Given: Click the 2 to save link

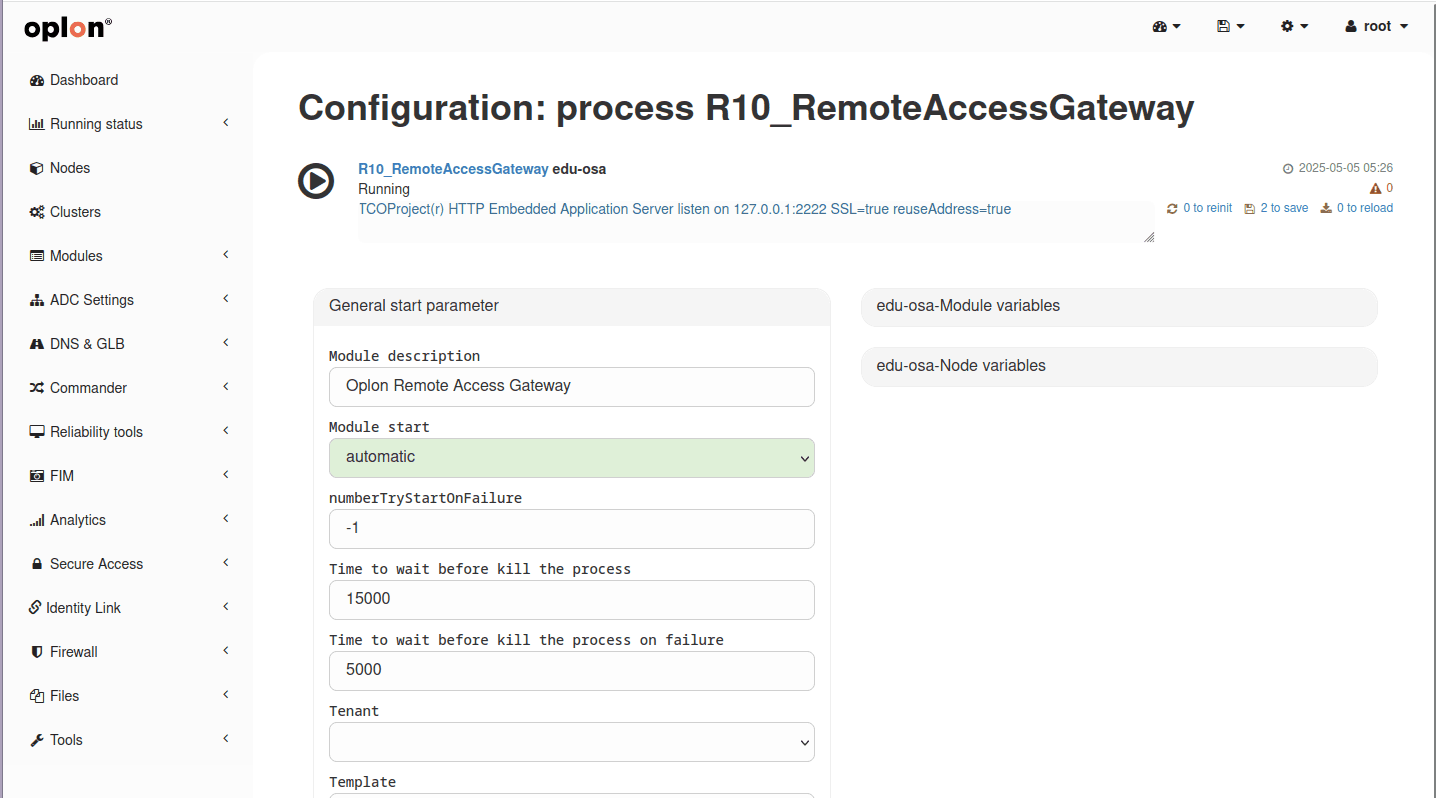Looking at the screenshot, I should (1276, 208).
